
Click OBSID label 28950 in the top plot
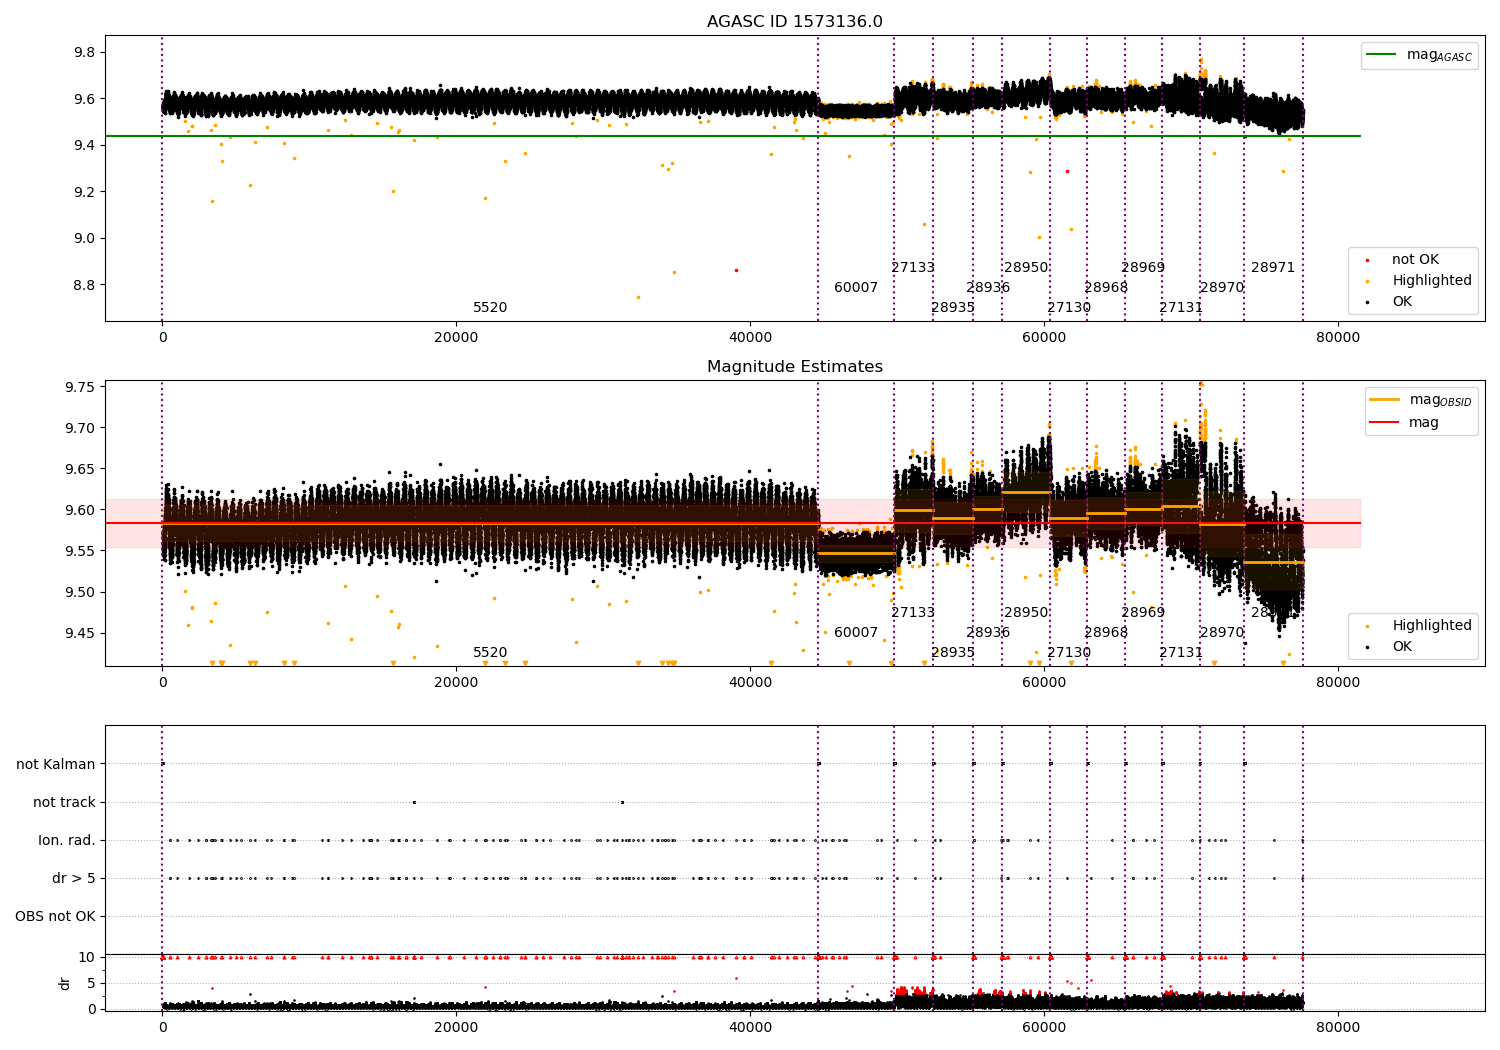1026,268
